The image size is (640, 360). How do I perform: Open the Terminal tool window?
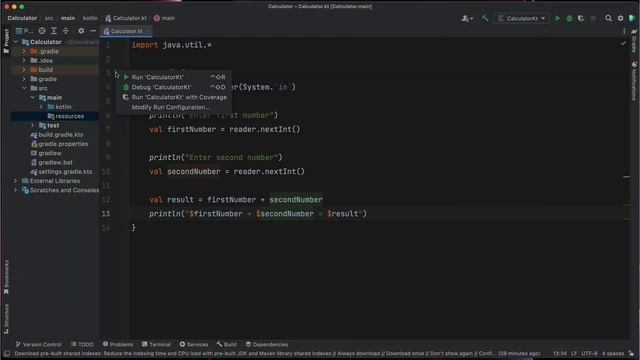coord(156,344)
